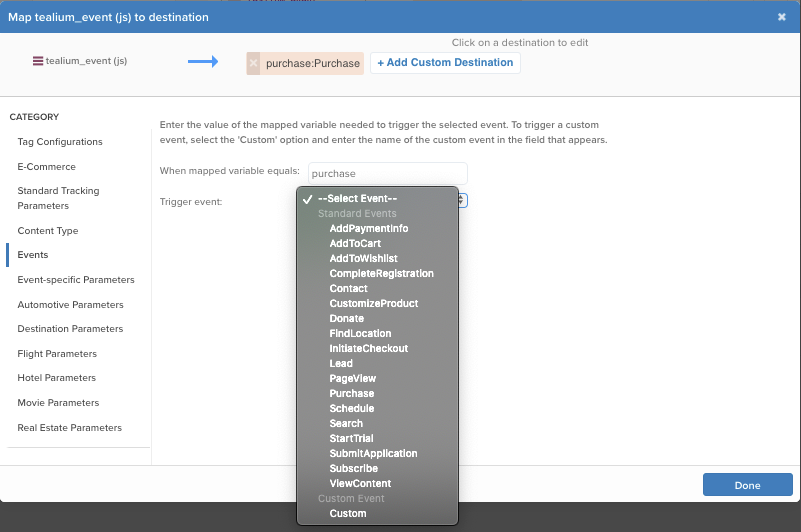Click the mapped variable value input field
Screen dimensions: 801x532
click(x=387, y=173)
